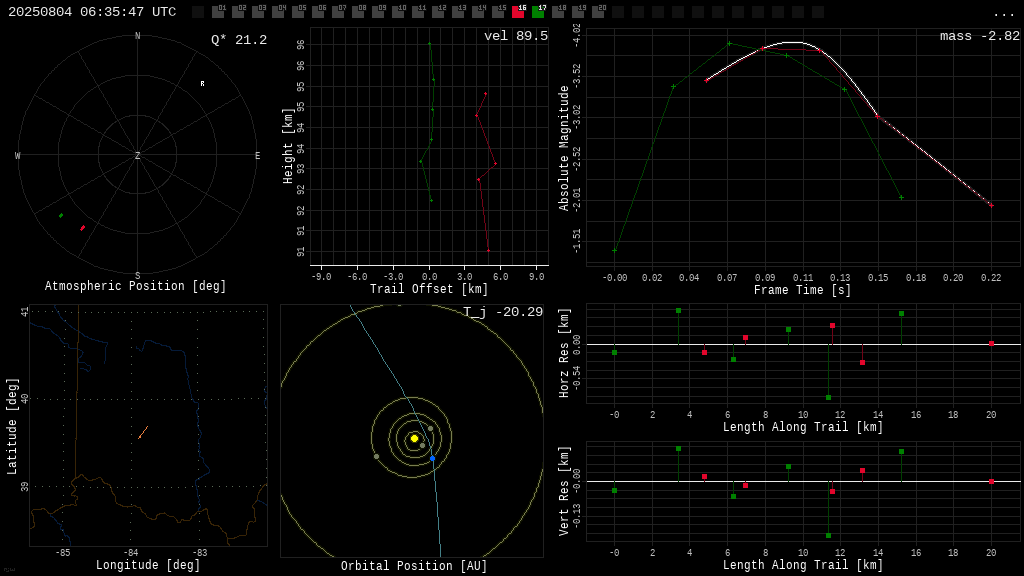Click the green meteor marker on sky plot

coord(61,216)
